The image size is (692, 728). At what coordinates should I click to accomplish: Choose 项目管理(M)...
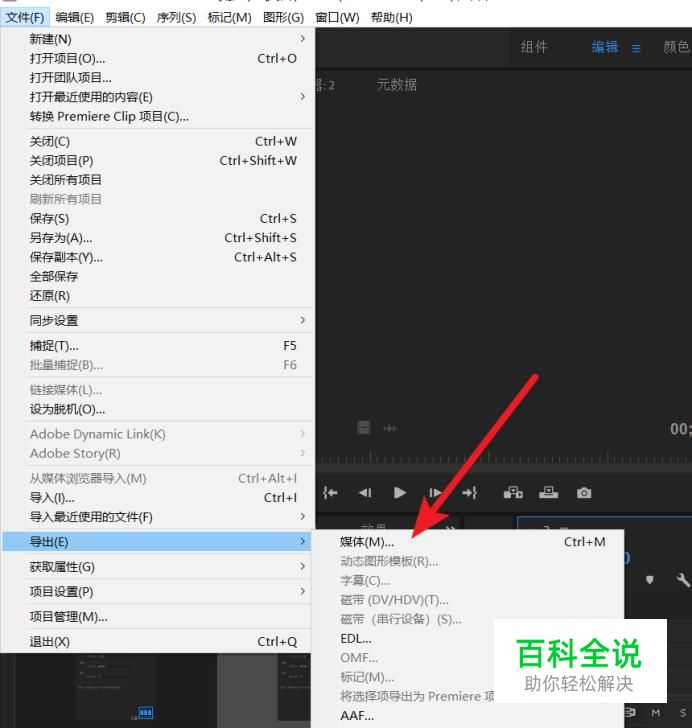[x=157, y=617]
